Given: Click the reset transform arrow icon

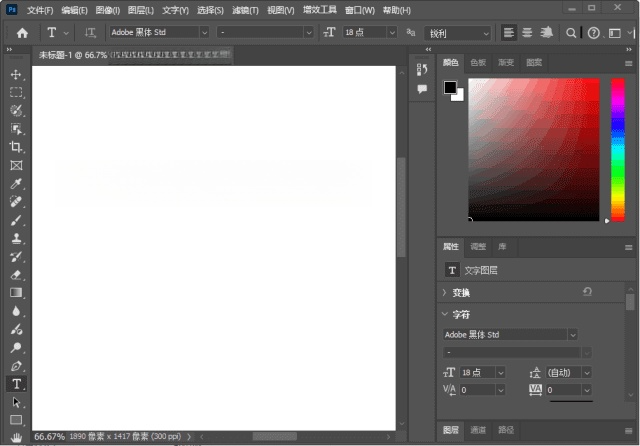Looking at the screenshot, I should tap(587, 292).
